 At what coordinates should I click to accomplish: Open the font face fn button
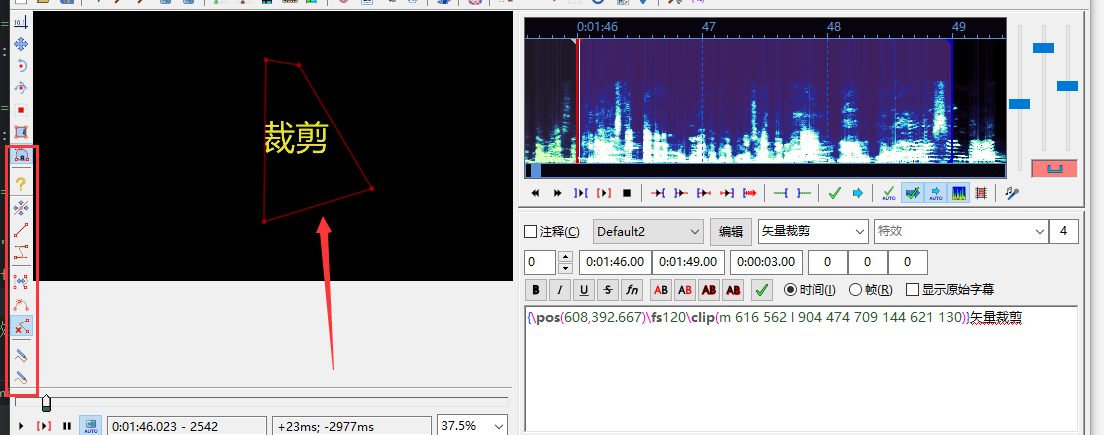click(x=632, y=290)
